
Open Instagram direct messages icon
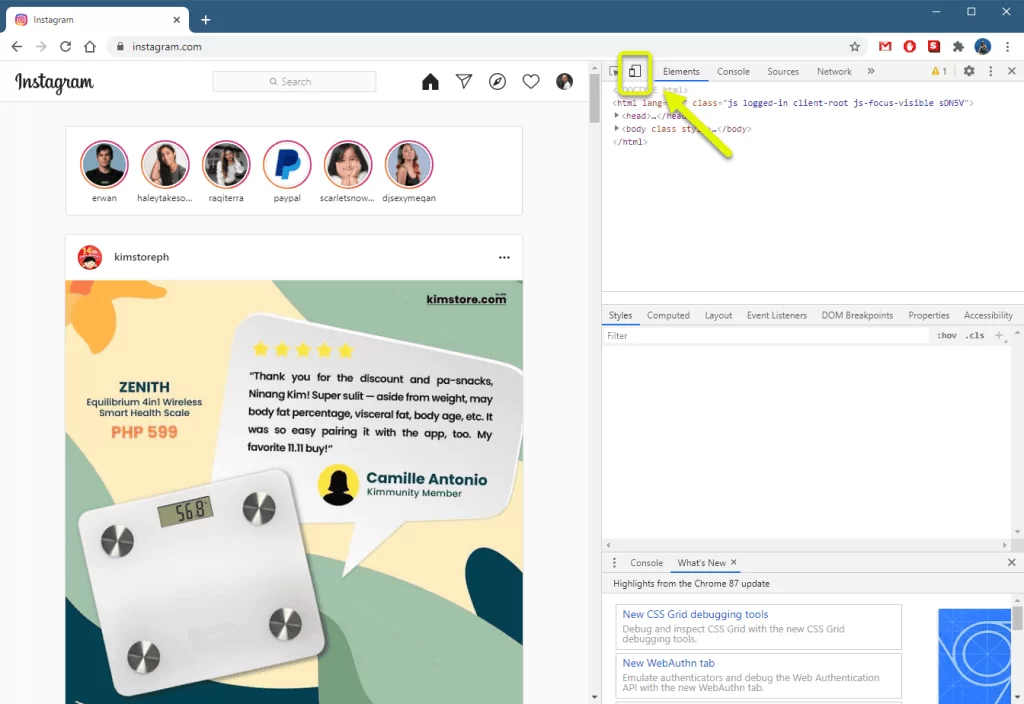(464, 82)
